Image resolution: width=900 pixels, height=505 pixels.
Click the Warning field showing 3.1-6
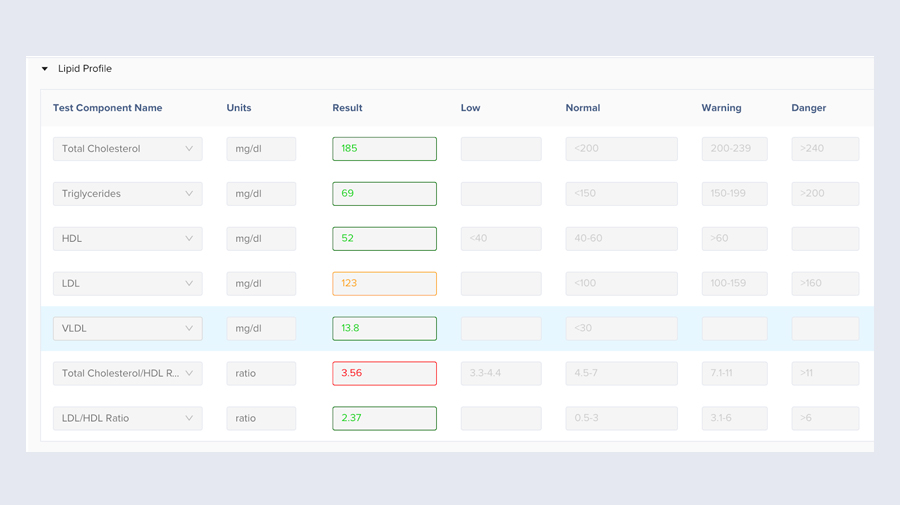(735, 418)
